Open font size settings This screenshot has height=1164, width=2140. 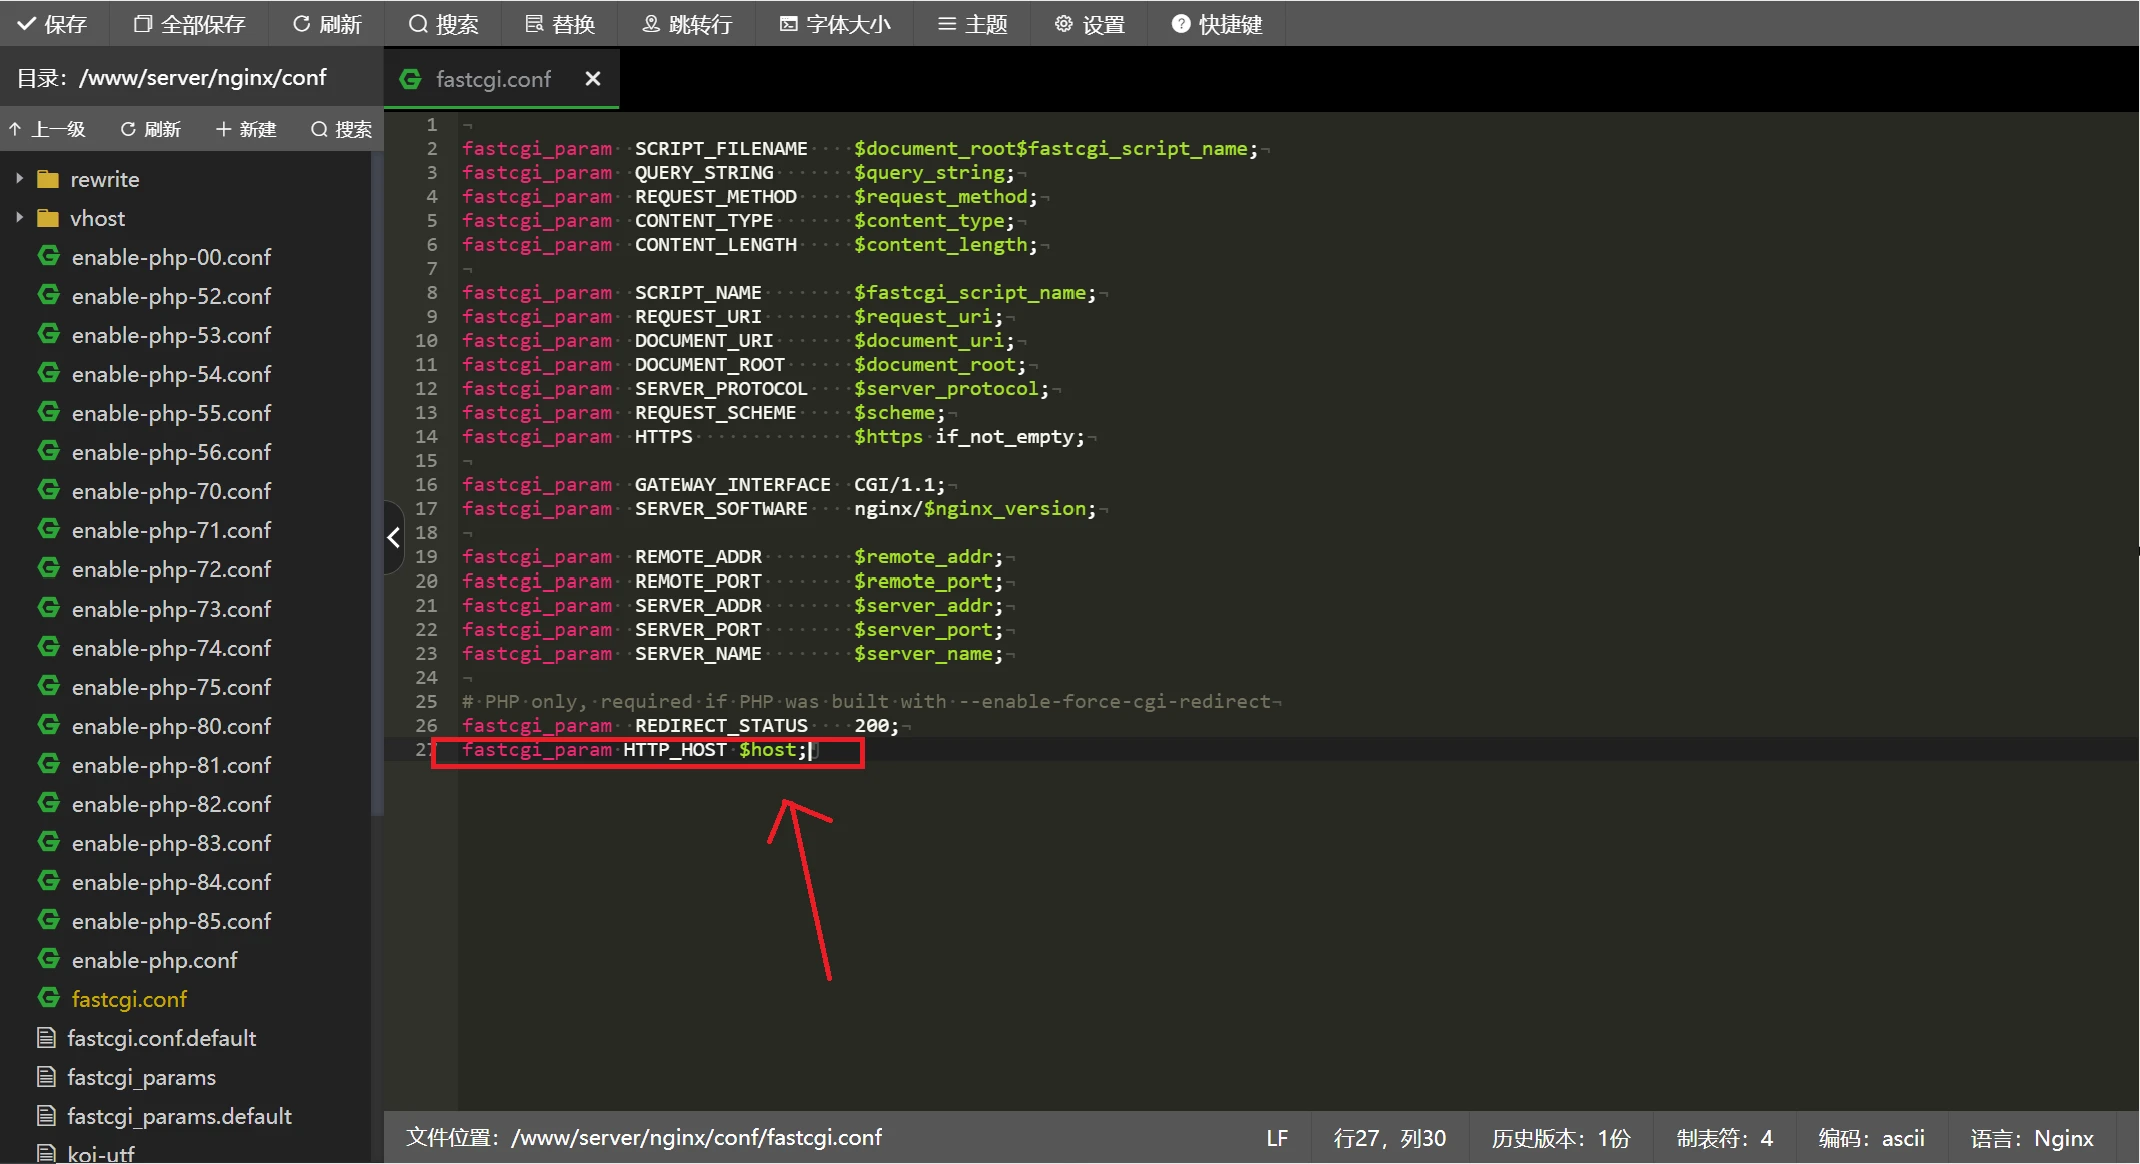pyautogui.click(x=835, y=24)
